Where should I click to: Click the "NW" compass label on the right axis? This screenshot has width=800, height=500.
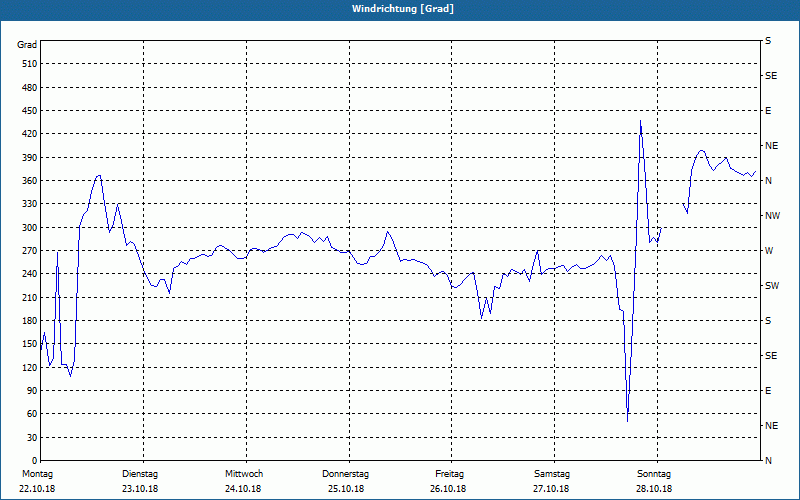click(x=772, y=216)
